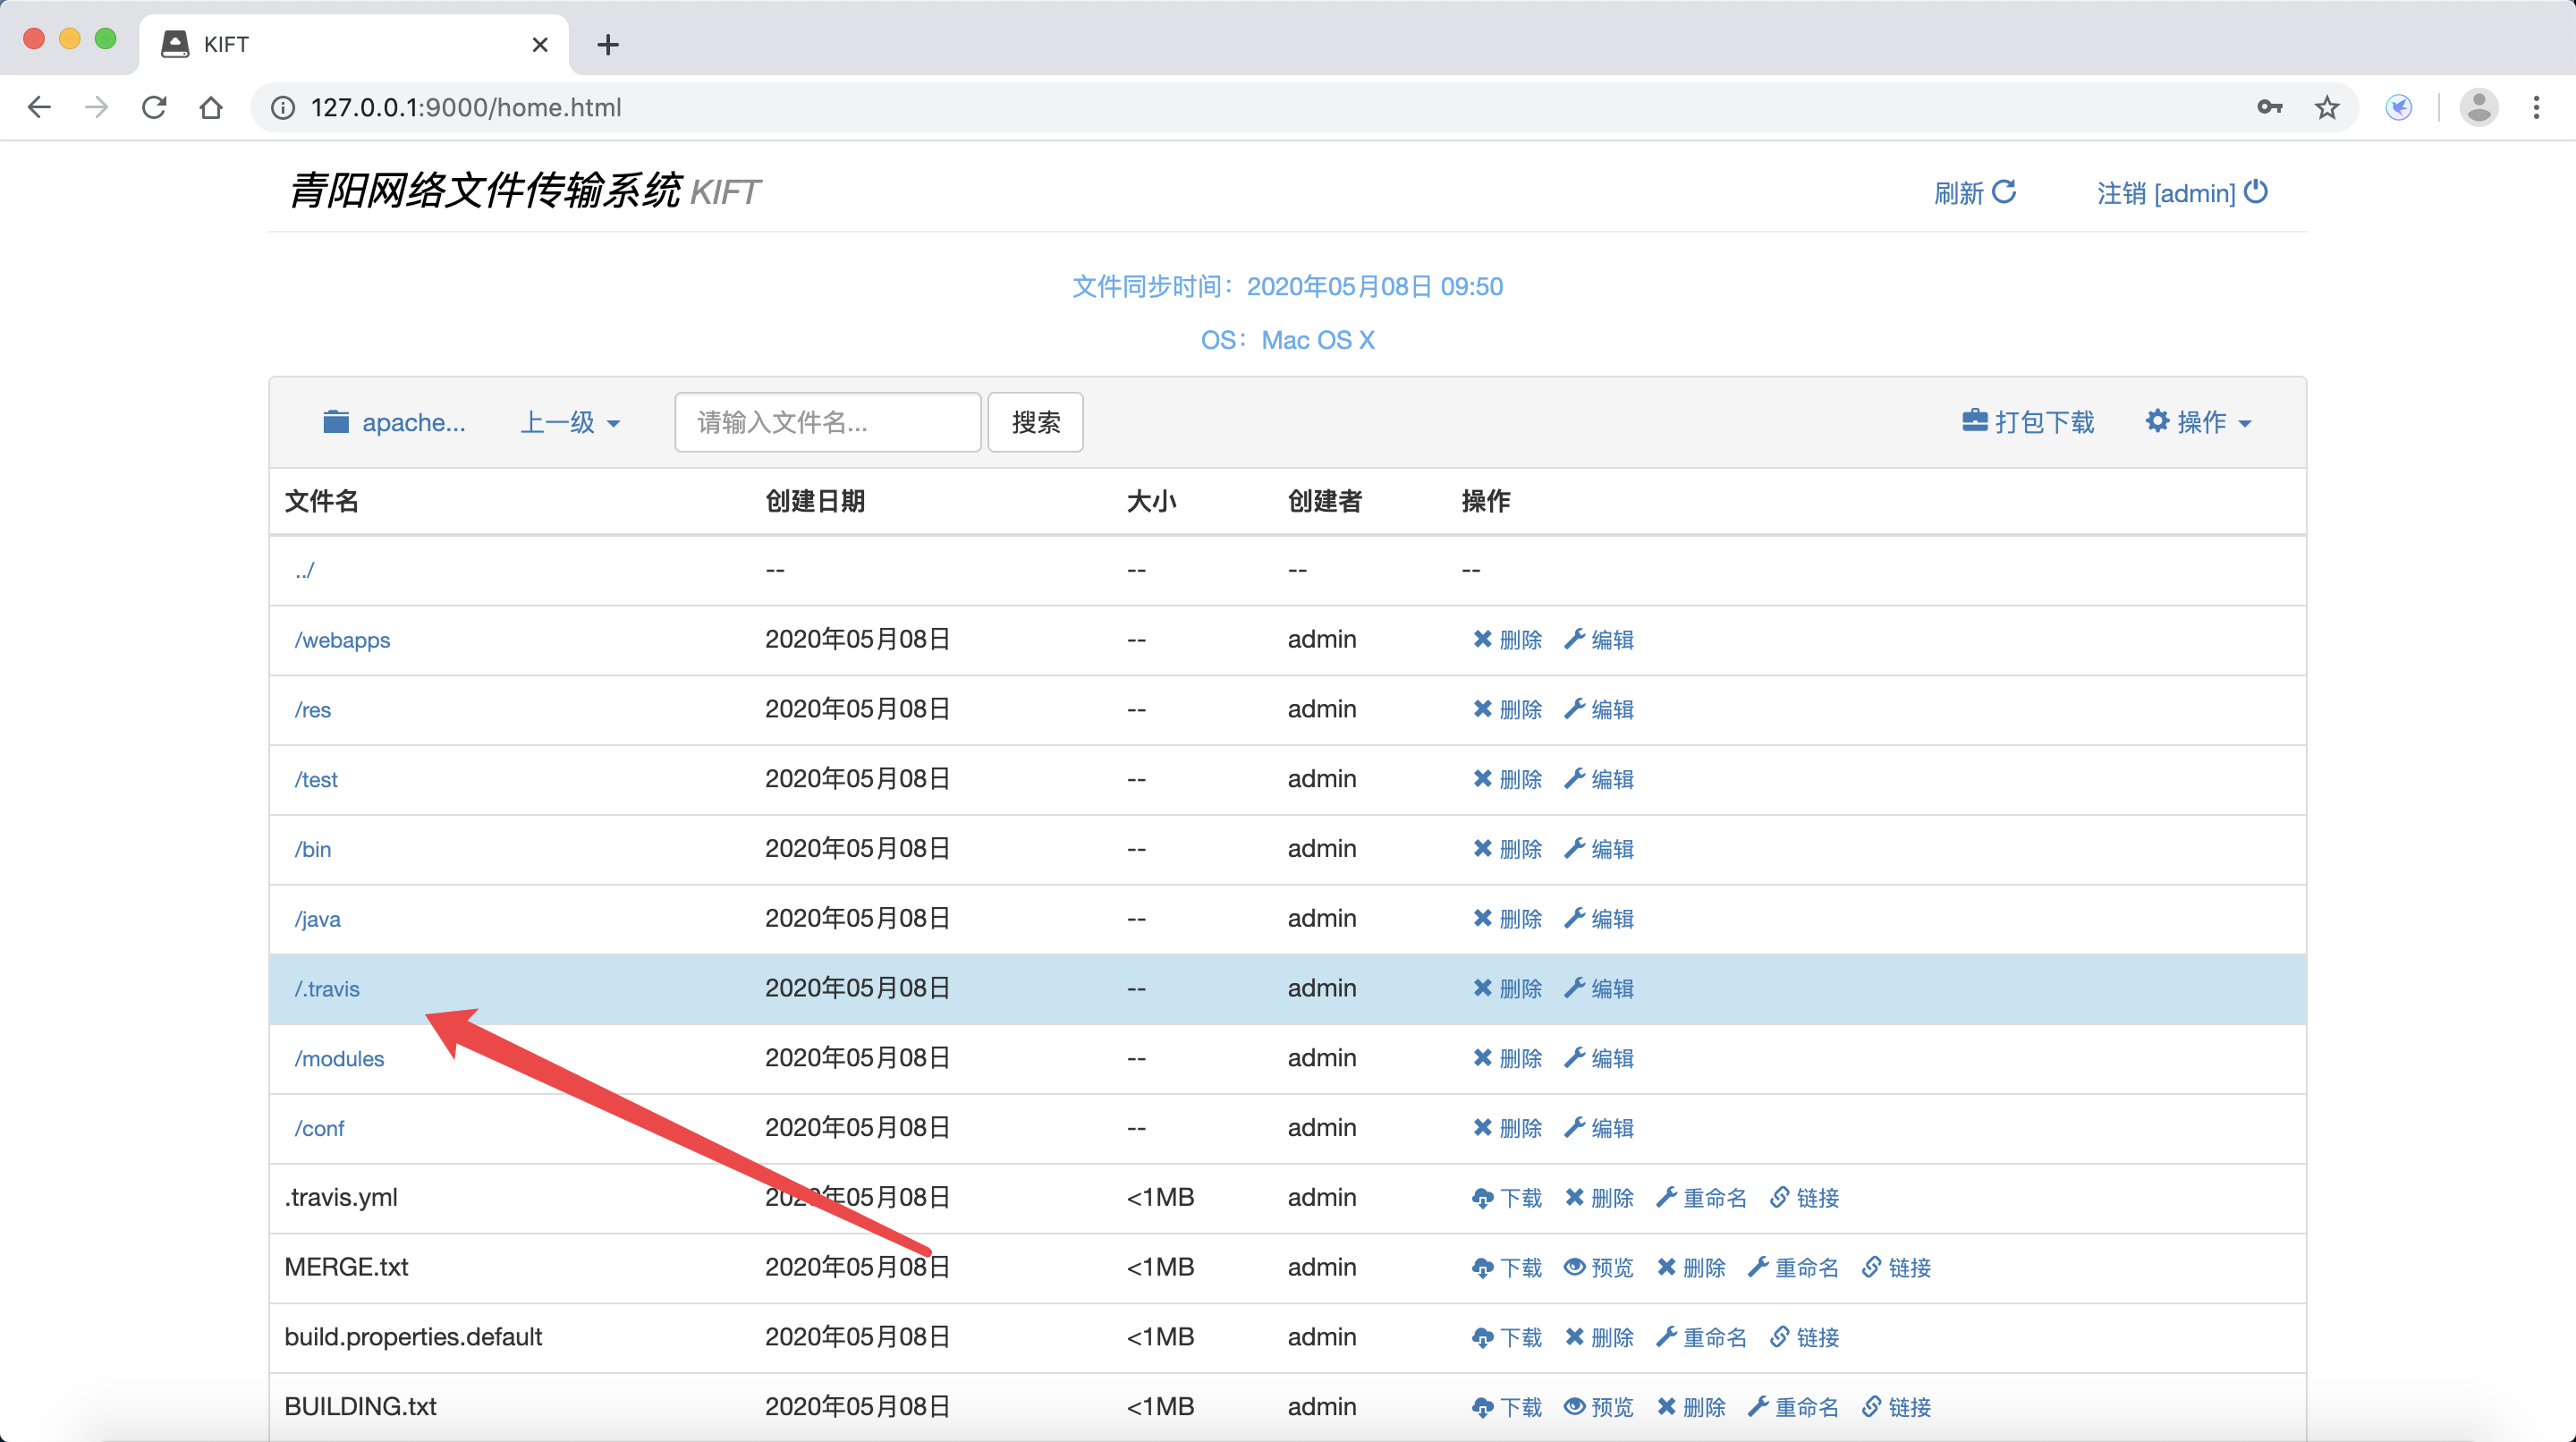
Task: Download the .travis.yml file
Action: point(1506,1197)
